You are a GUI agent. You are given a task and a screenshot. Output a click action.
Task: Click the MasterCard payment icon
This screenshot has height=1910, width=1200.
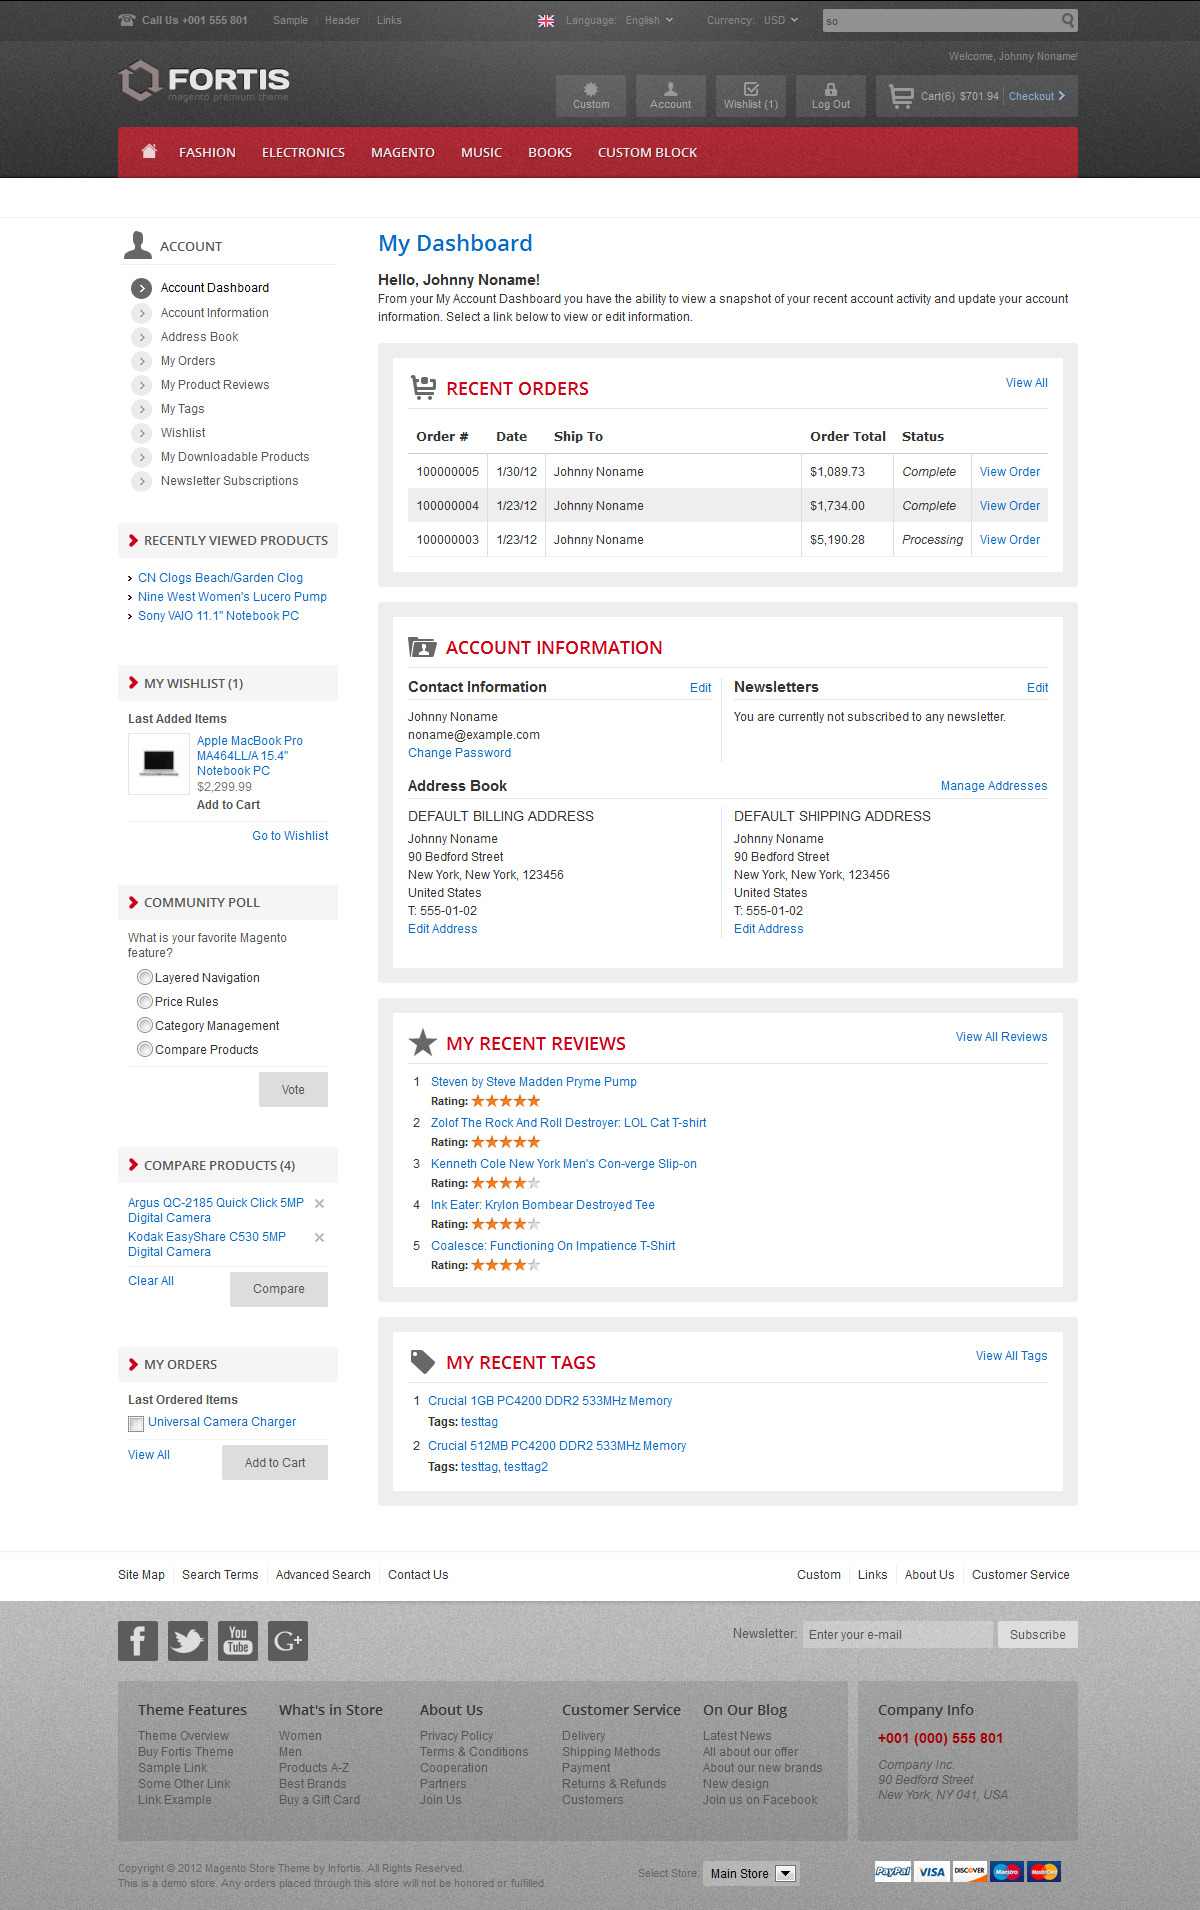click(1044, 1871)
